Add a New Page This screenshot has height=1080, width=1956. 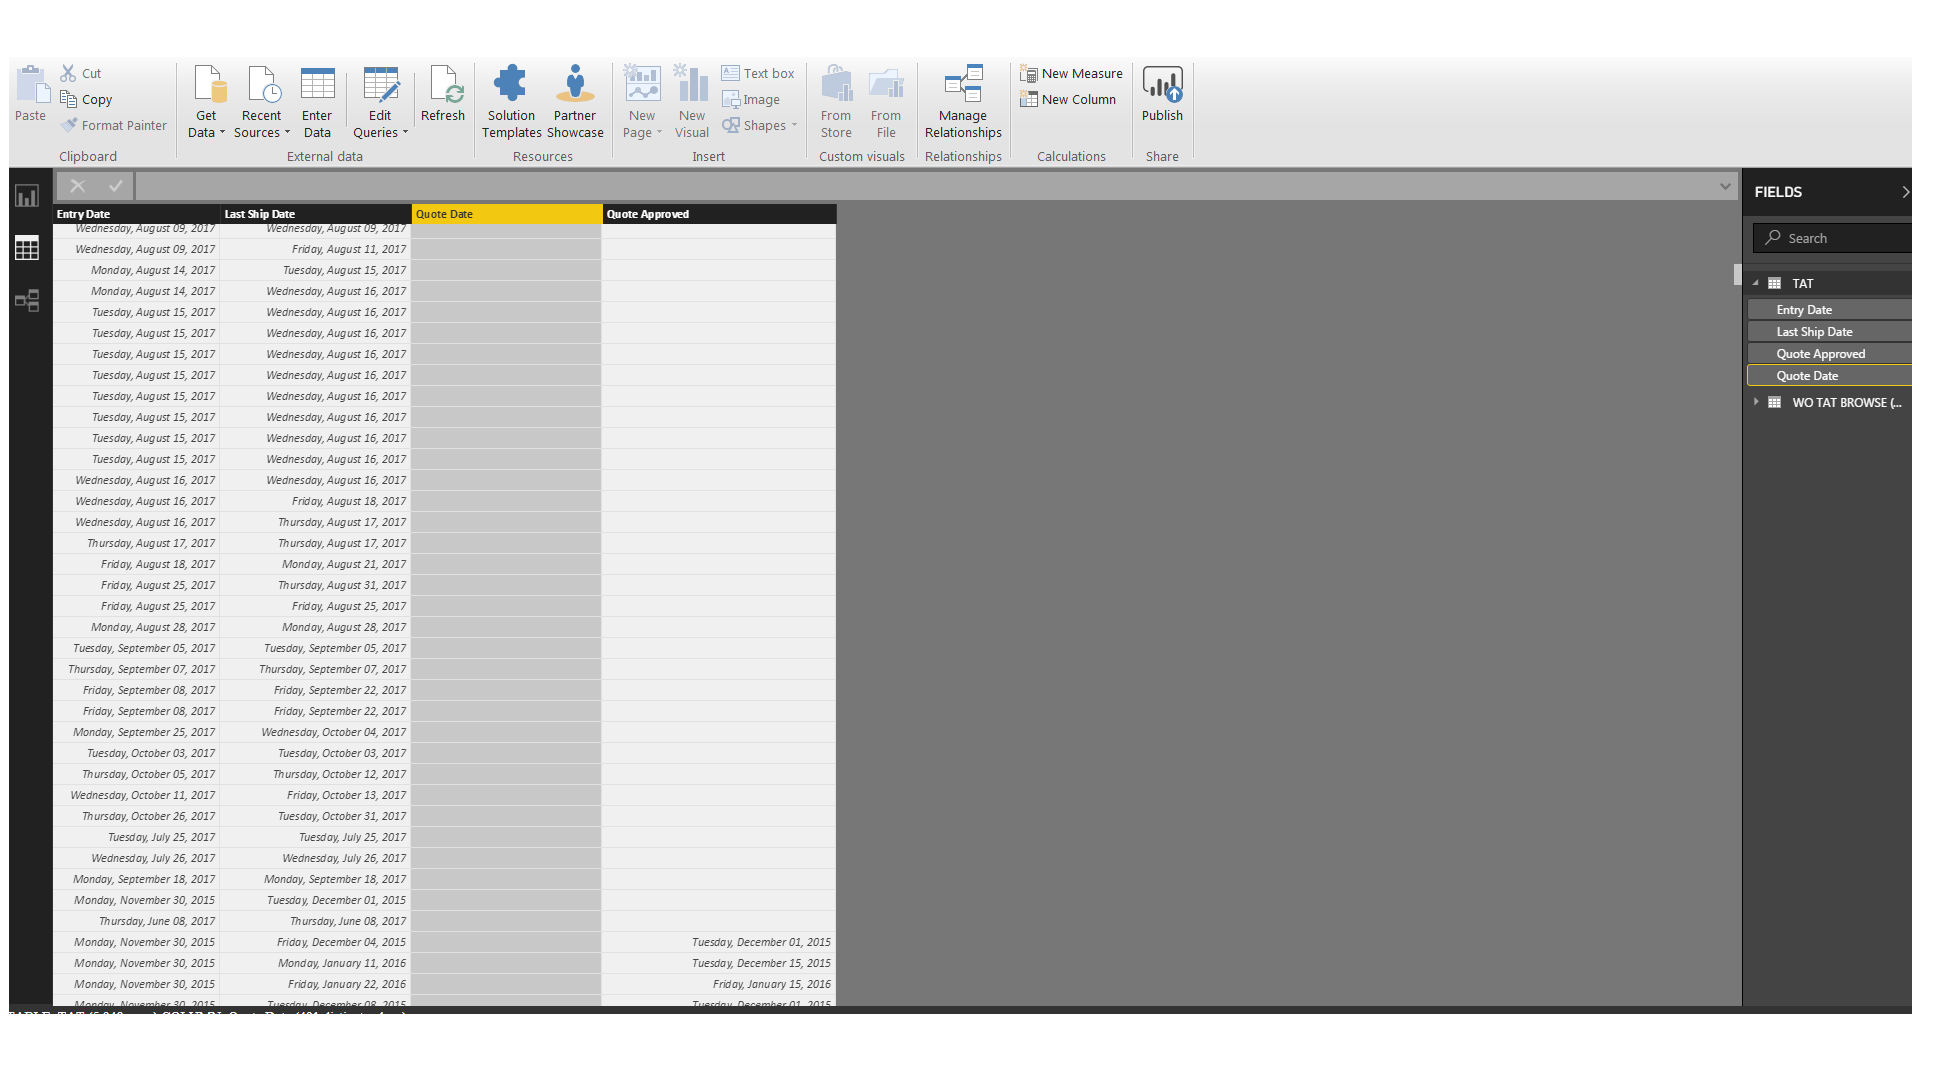tap(642, 102)
